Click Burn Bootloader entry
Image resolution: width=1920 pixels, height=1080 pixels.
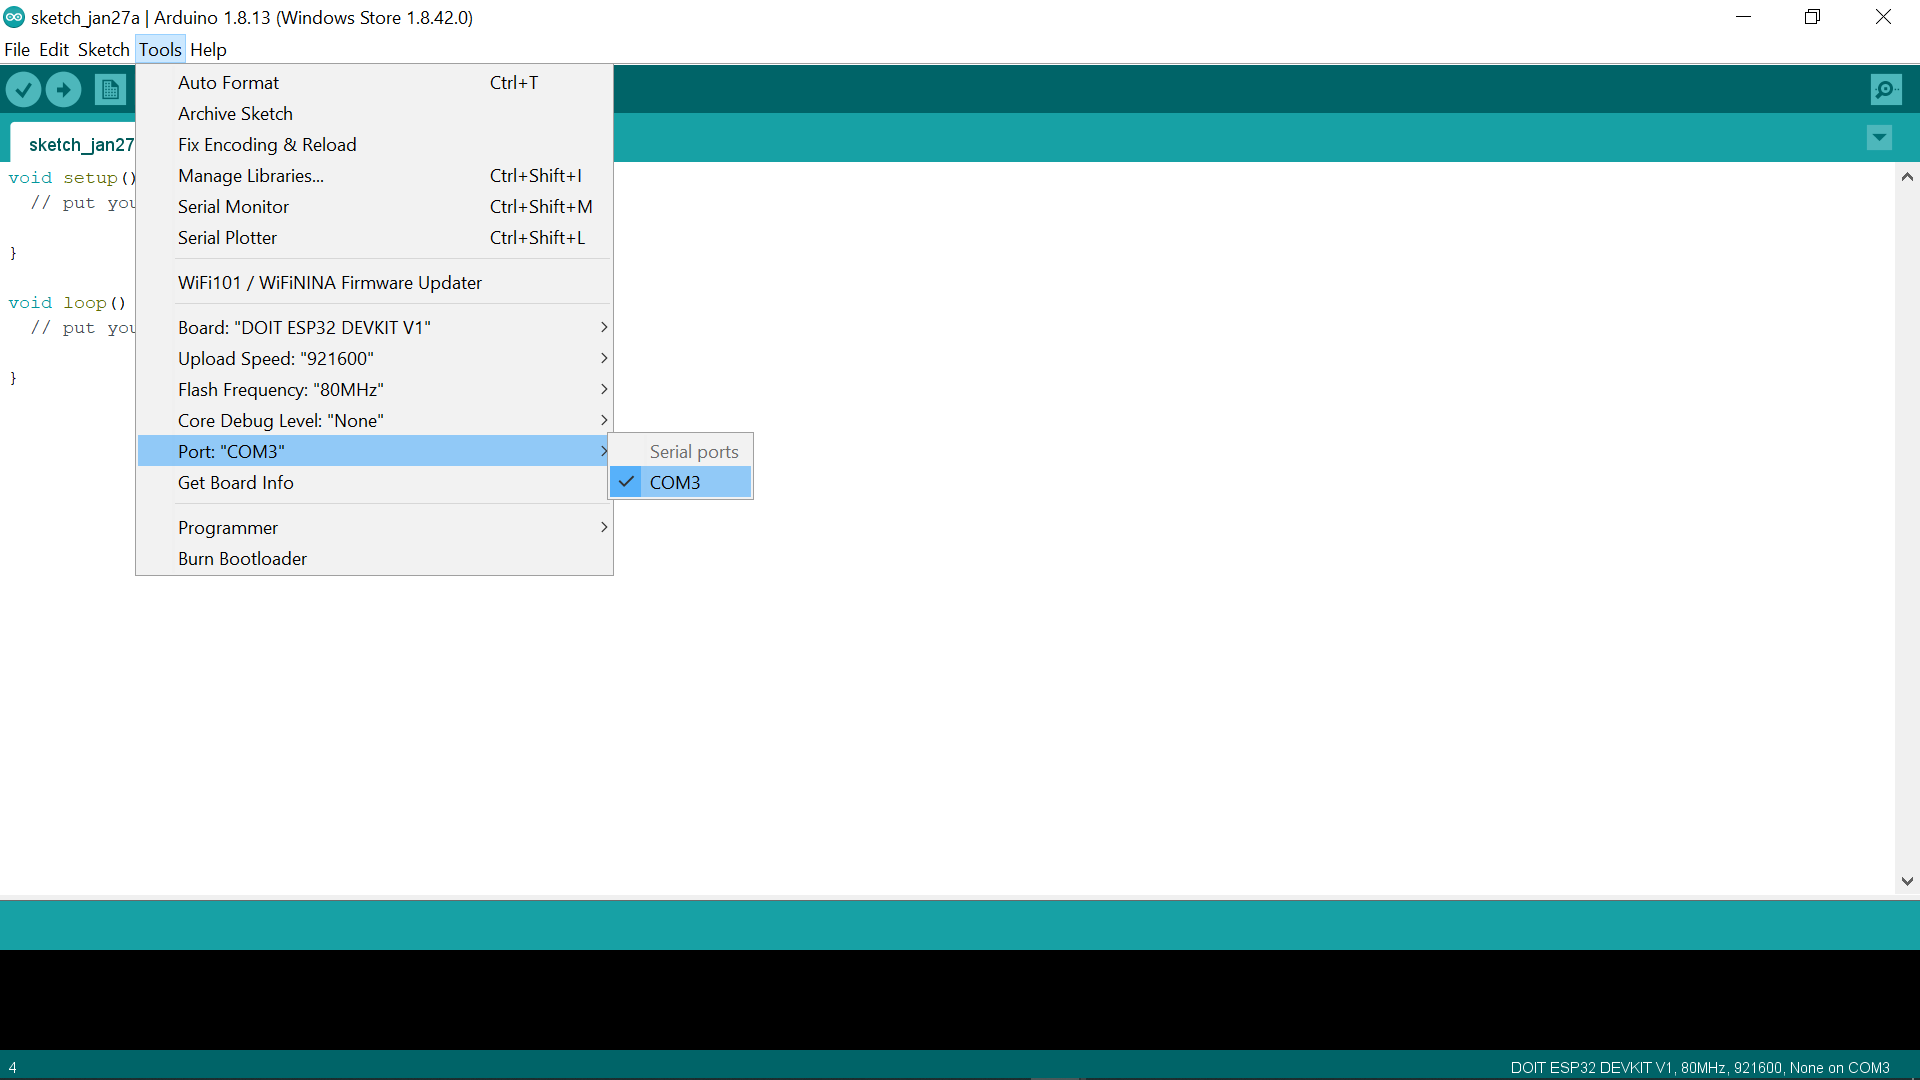pos(243,558)
